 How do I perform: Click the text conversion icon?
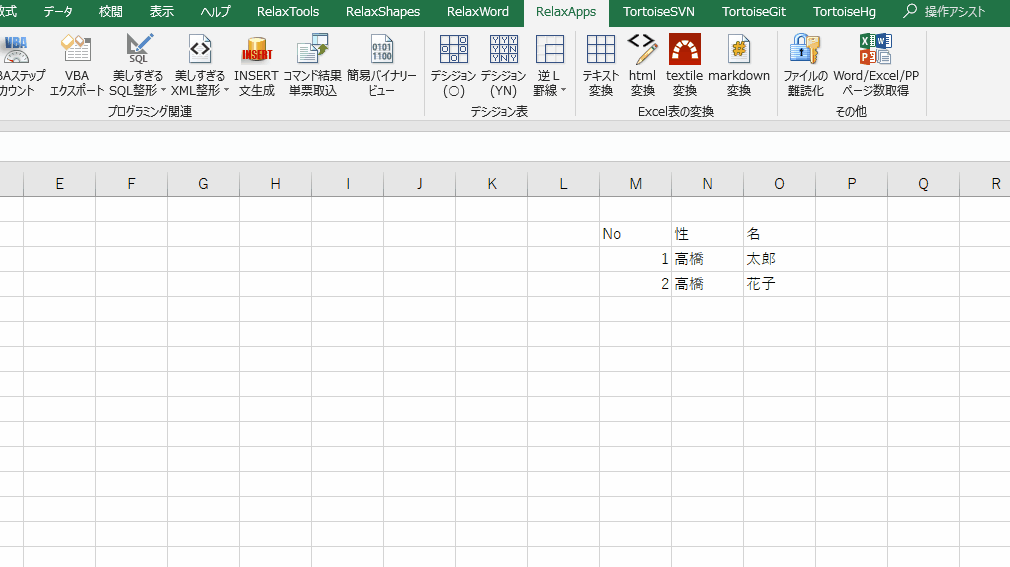[x=600, y=50]
